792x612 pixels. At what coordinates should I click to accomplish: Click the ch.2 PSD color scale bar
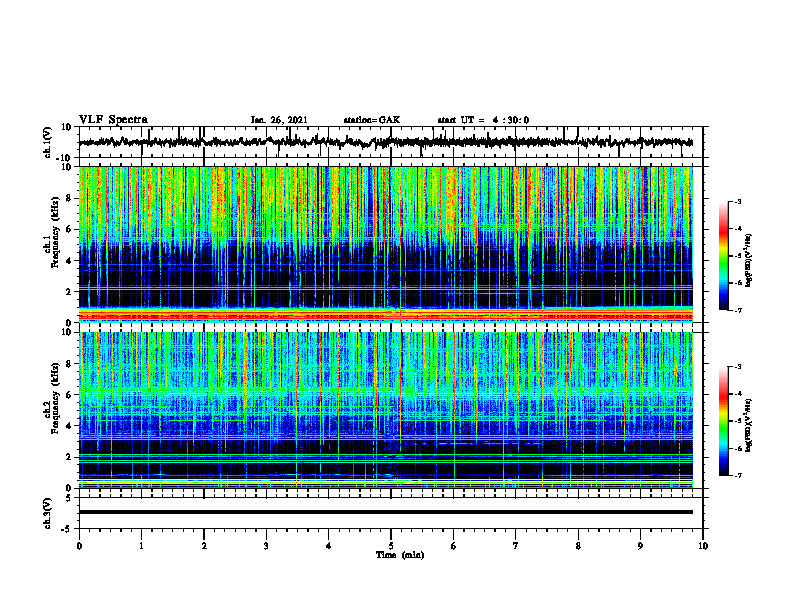pyautogui.click(x=724, y=421)
